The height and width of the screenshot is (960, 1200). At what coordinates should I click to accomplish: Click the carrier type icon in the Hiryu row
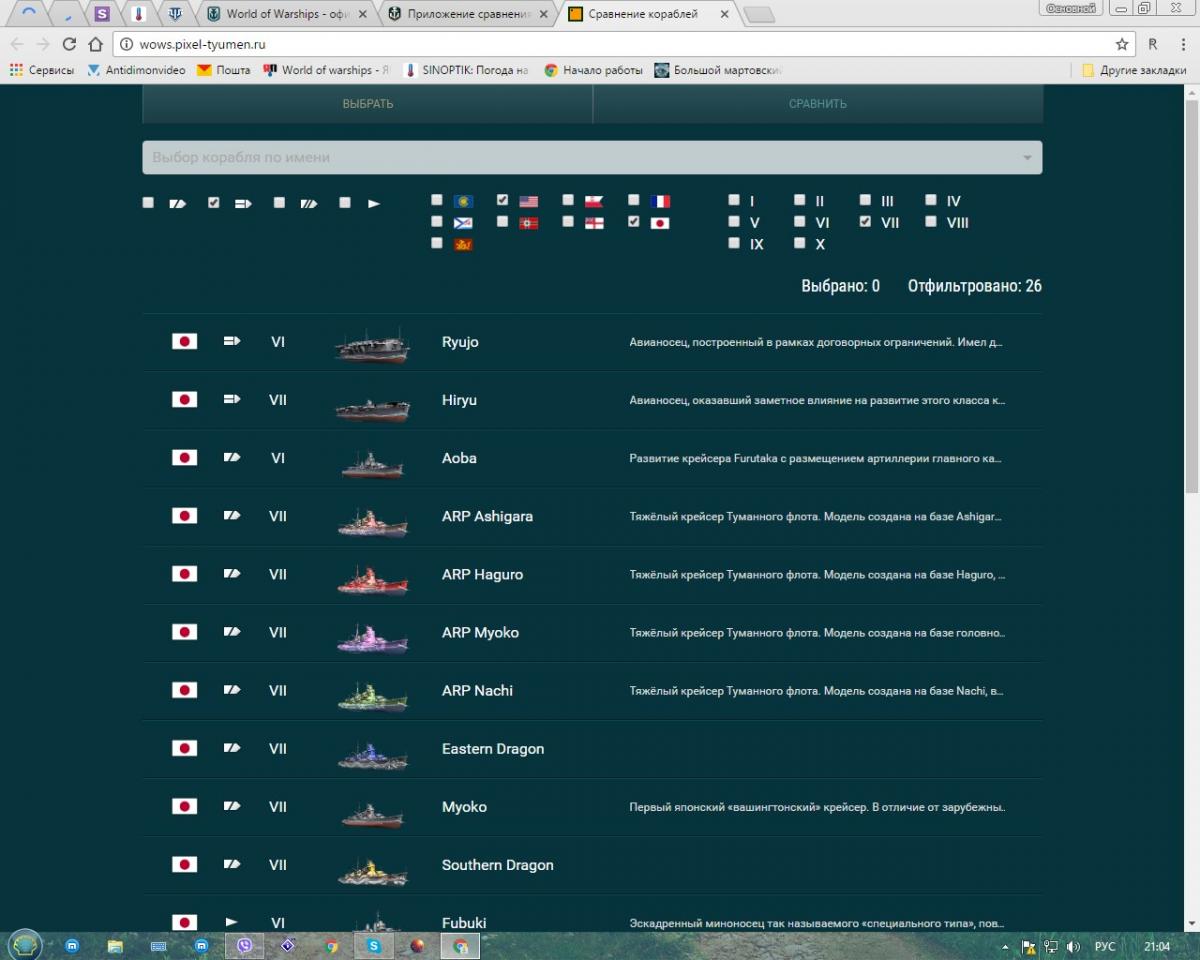[x=231, y=399]
